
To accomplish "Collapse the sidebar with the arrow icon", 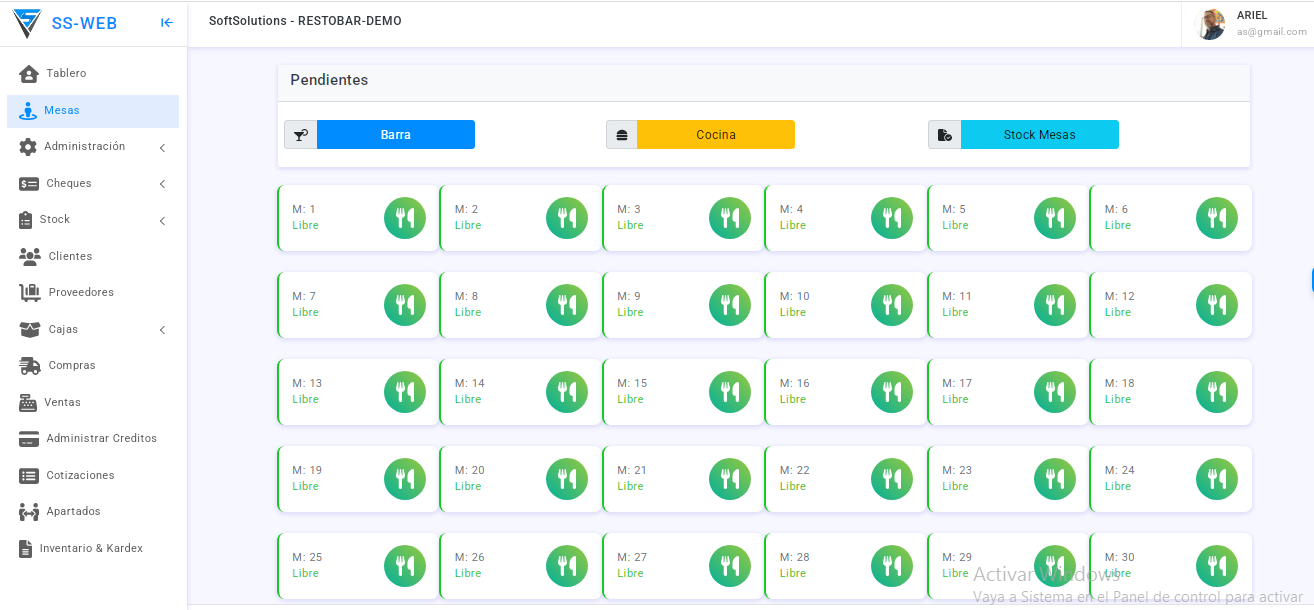I will (167, 23).
